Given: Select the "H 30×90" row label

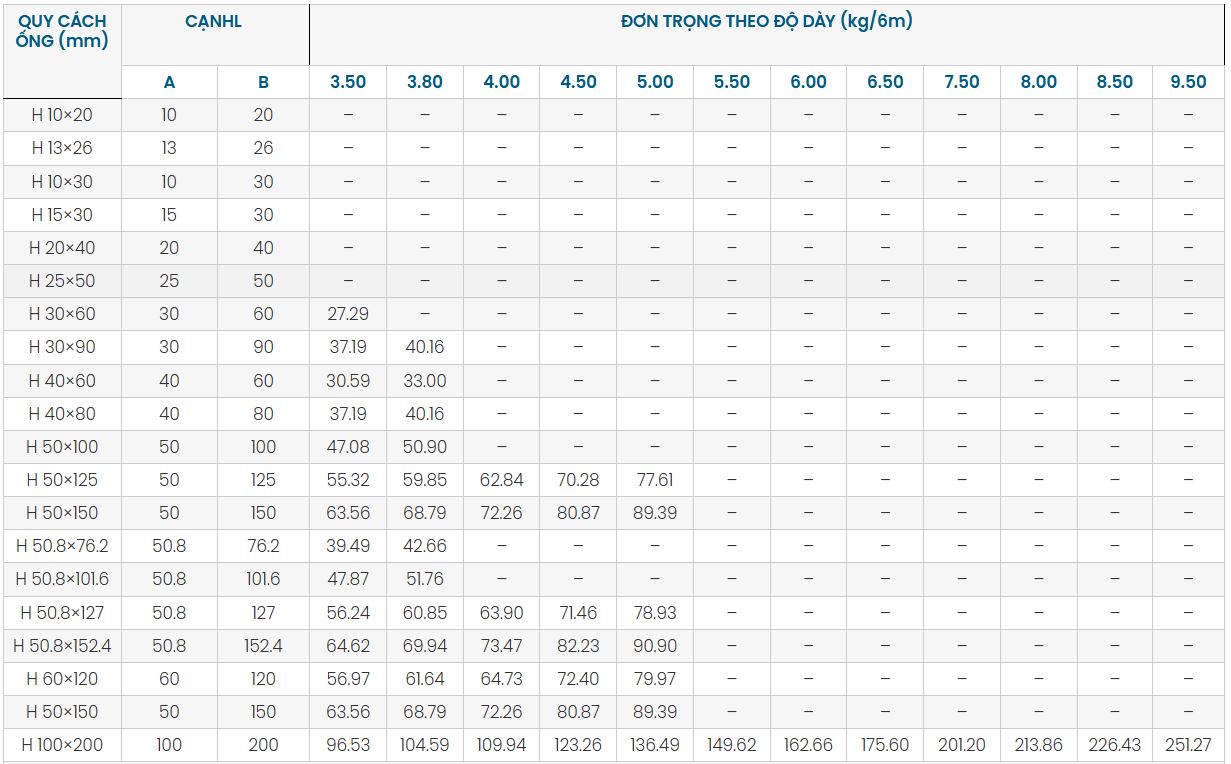Looking at the screenshot, I should coord(62,347).
